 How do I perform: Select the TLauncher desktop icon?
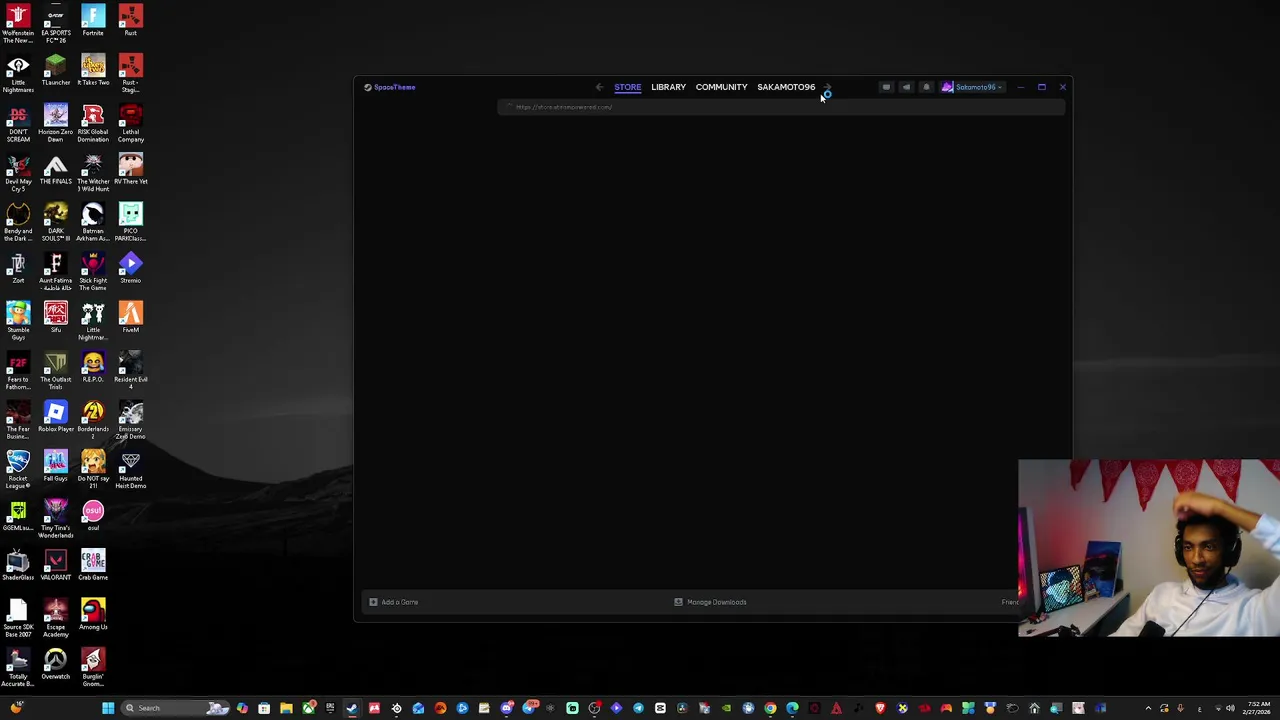pyautogui.click(x=56, y=70)
